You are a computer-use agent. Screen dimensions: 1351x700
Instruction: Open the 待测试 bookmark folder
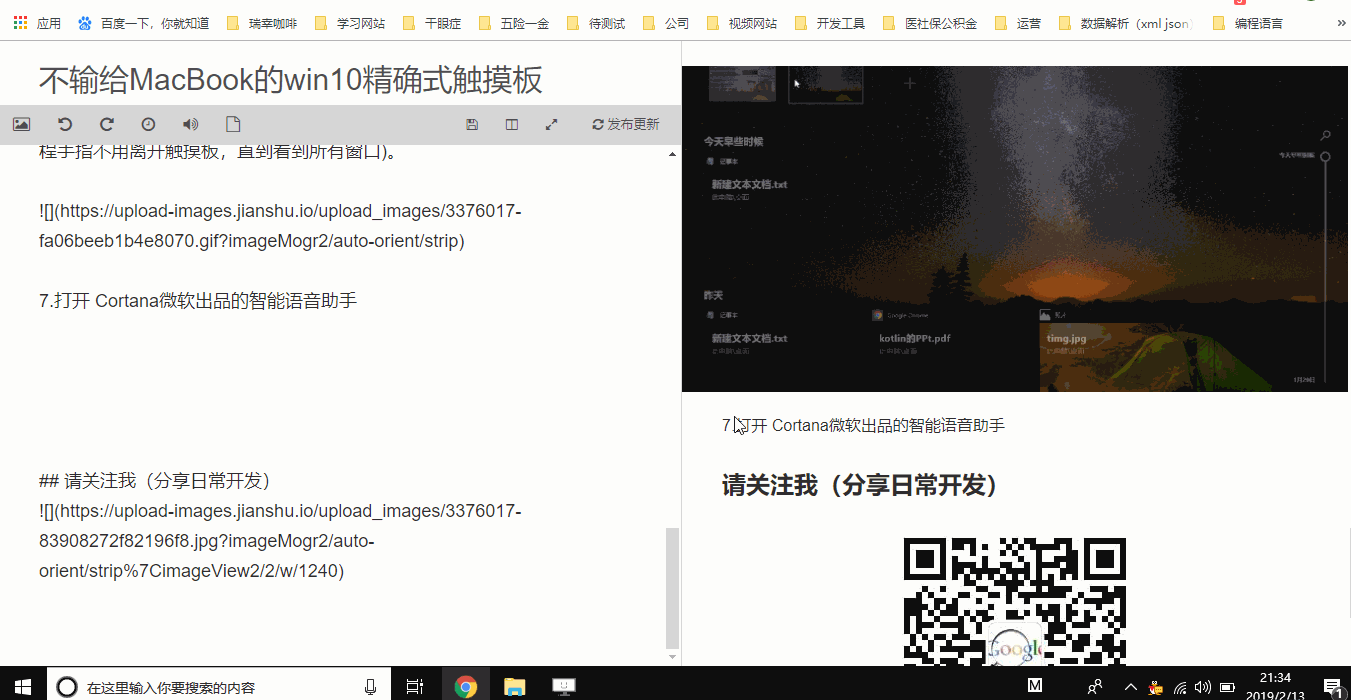point(596,23)
